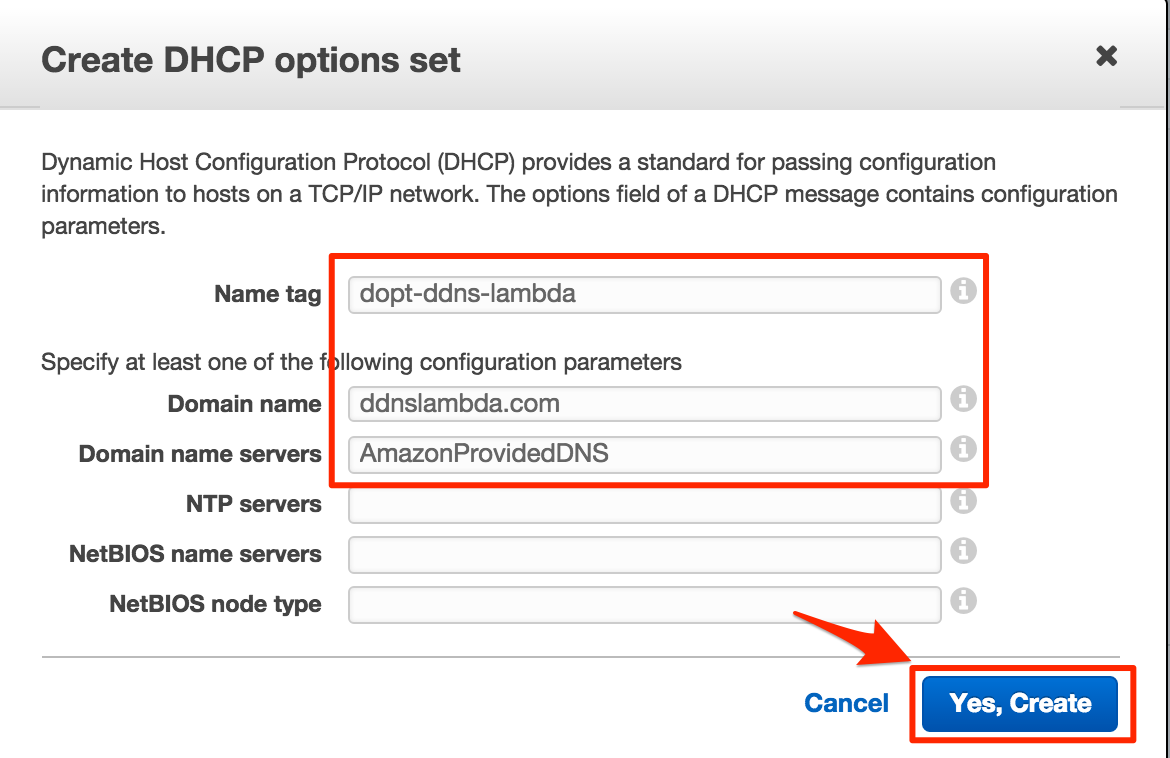
Task: Close the Create DHCP options set dialog
Action: pos(1107,56)
